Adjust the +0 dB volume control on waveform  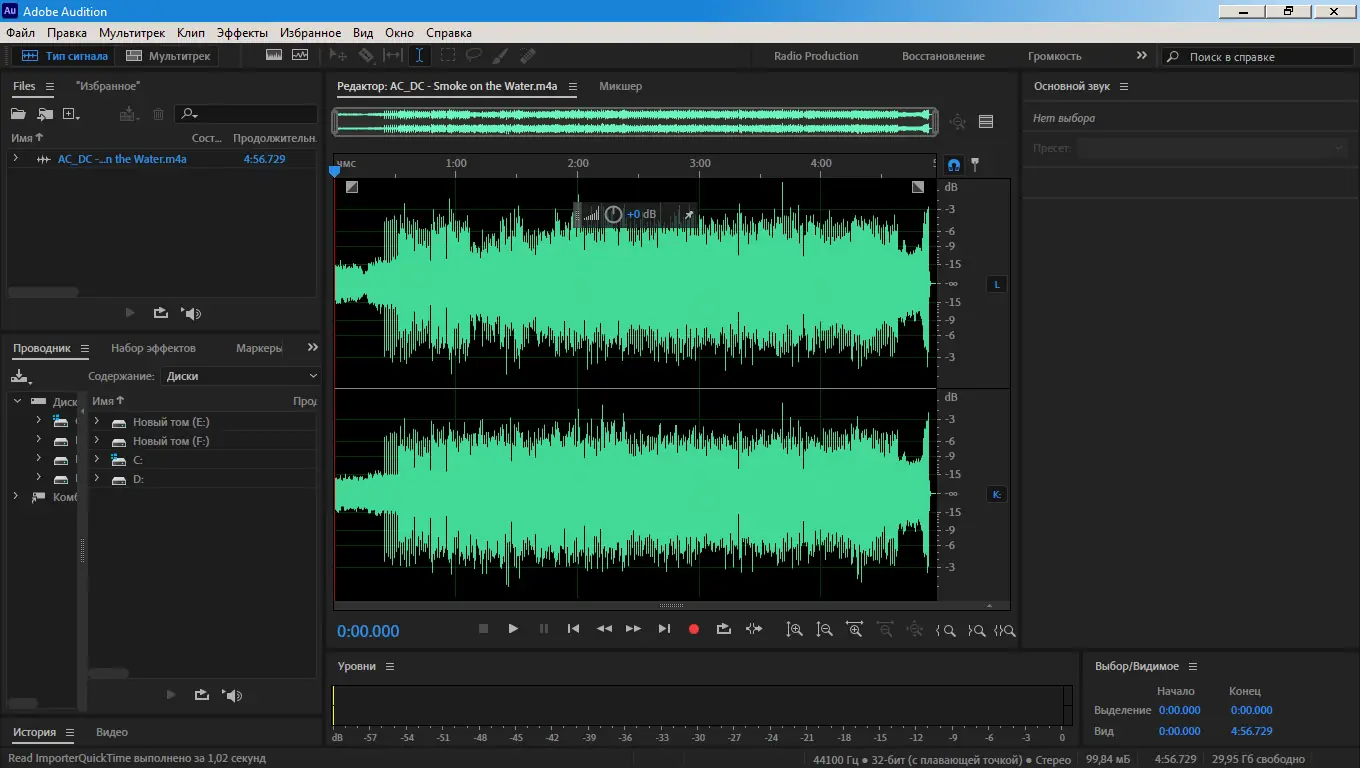pos(640,214)
